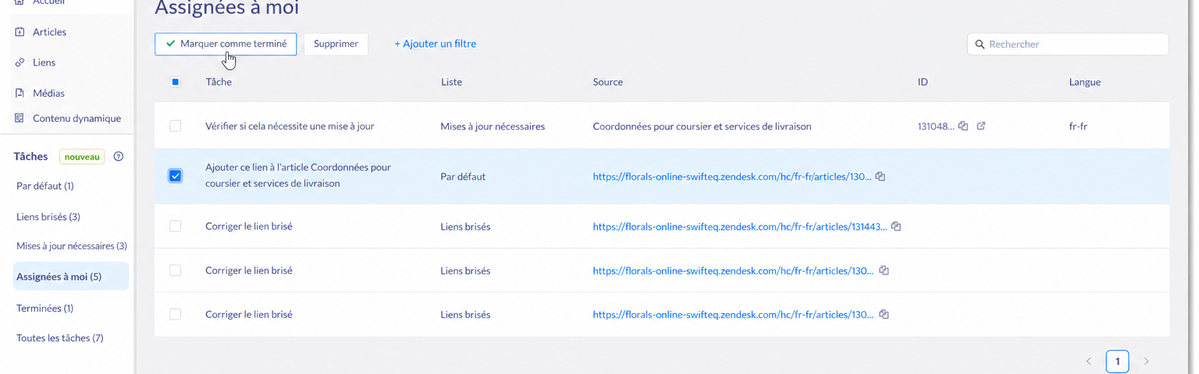Click the Supprimer button

[336, 44]
